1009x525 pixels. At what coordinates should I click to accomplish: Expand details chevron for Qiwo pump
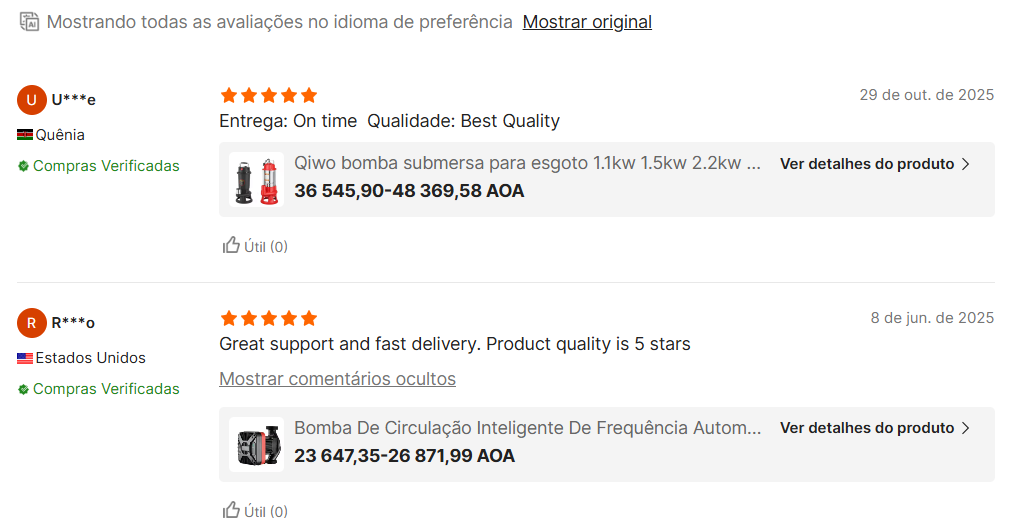pos(965,164)
